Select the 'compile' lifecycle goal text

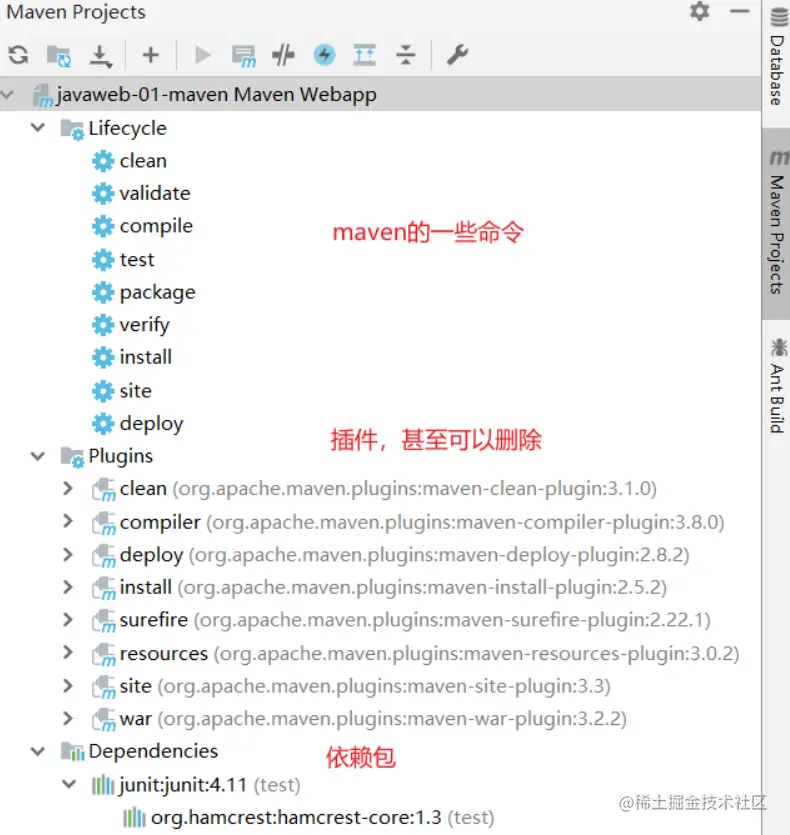[x=156, y=227]
